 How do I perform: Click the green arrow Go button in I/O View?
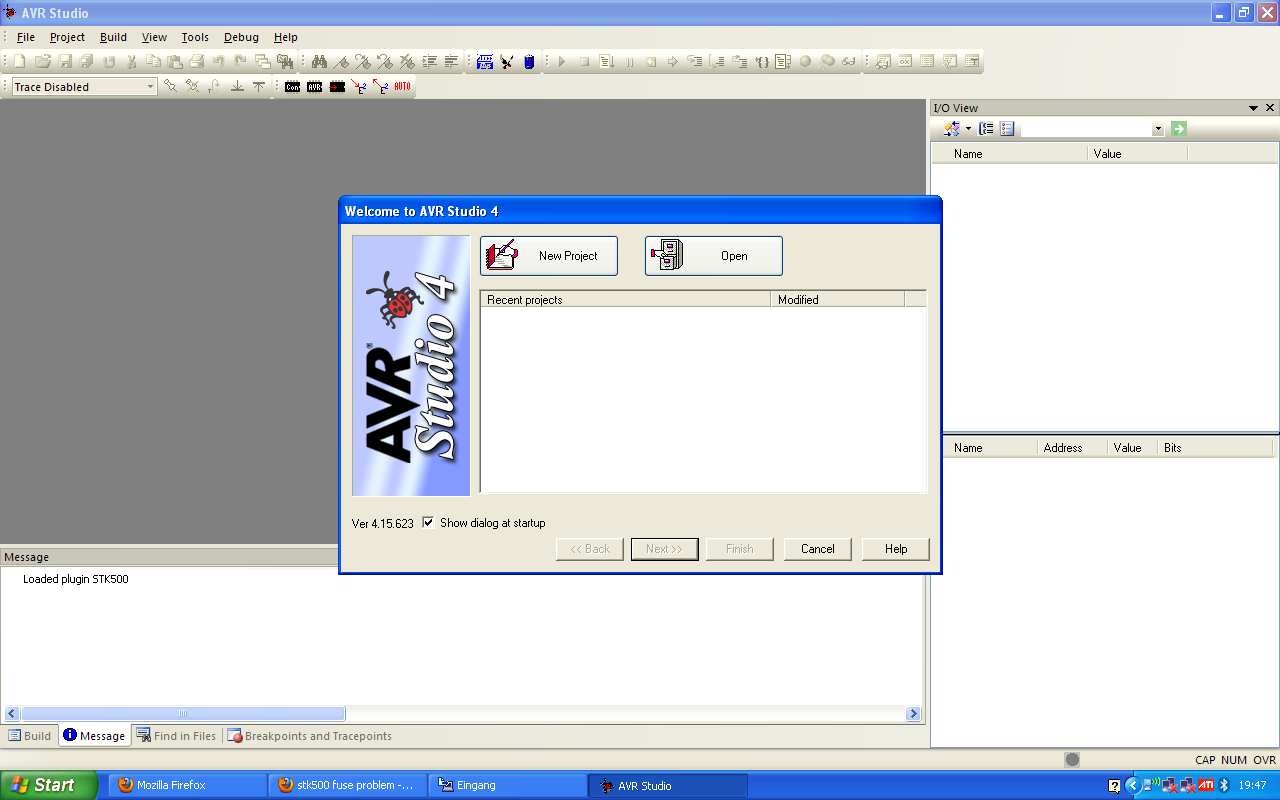coord(1179,129)
